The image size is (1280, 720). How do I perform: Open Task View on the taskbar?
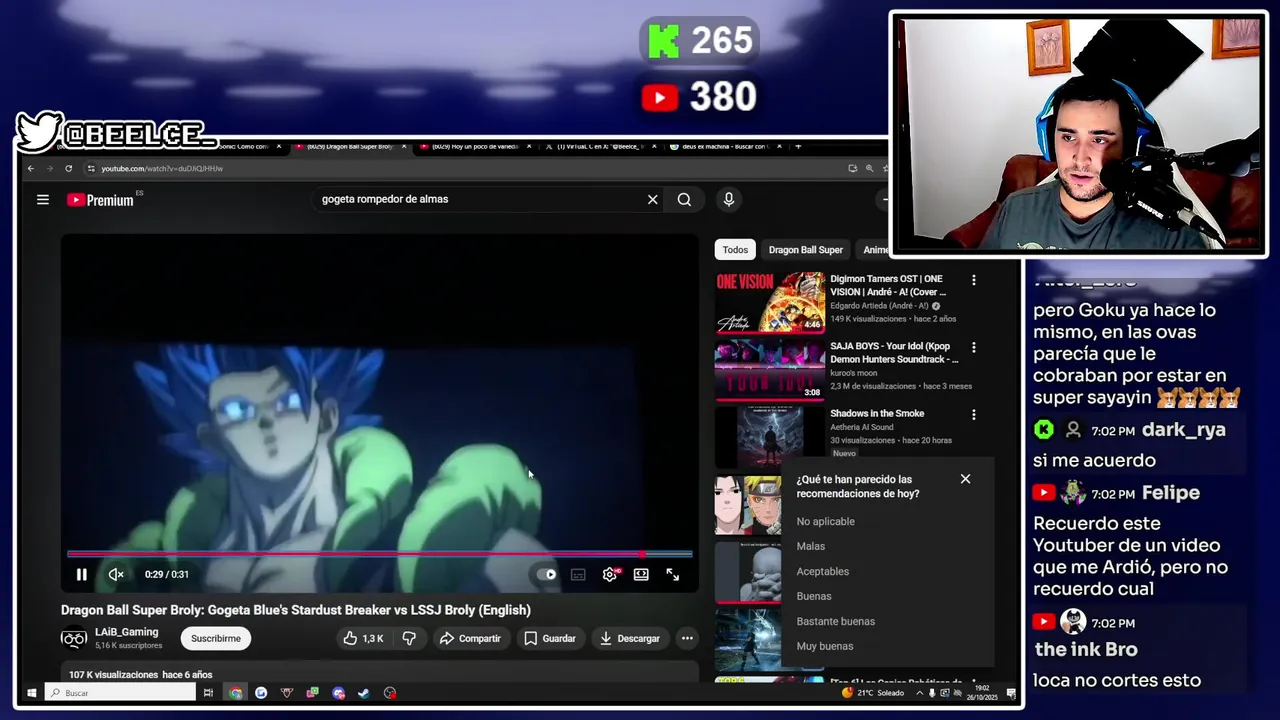point(208,693)
